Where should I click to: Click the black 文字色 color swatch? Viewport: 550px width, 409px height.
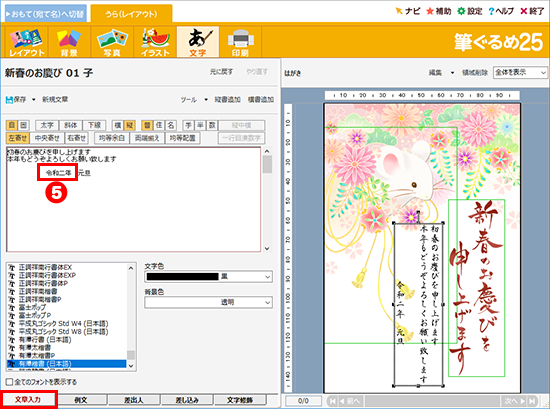[x=182, y=277]
